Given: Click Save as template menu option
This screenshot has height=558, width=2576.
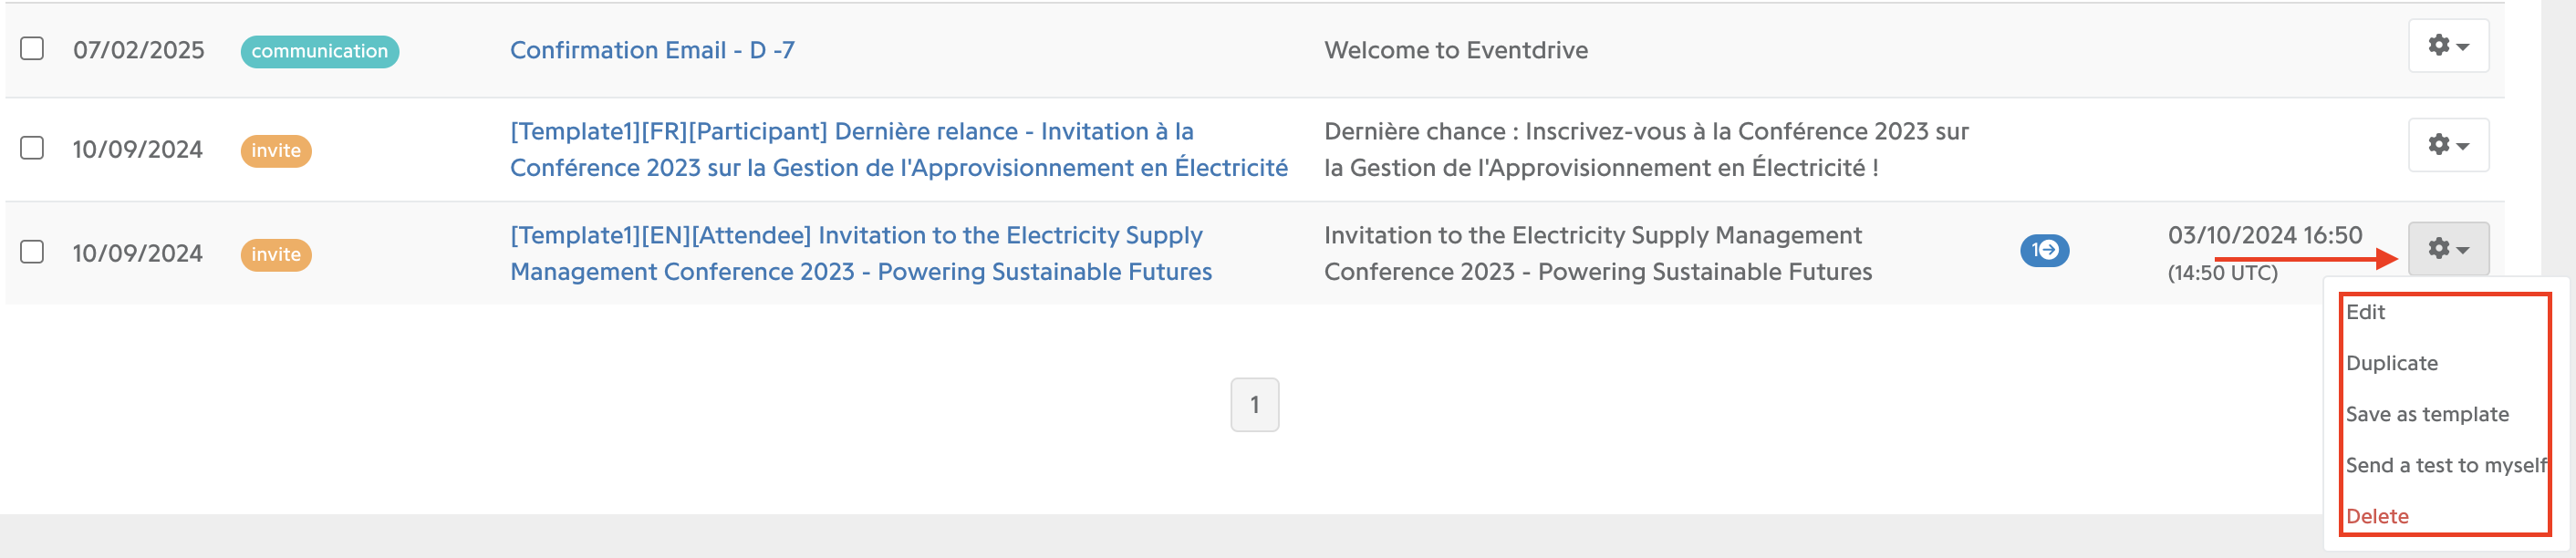Looking at the screenshot, I should click(2426, 414).
